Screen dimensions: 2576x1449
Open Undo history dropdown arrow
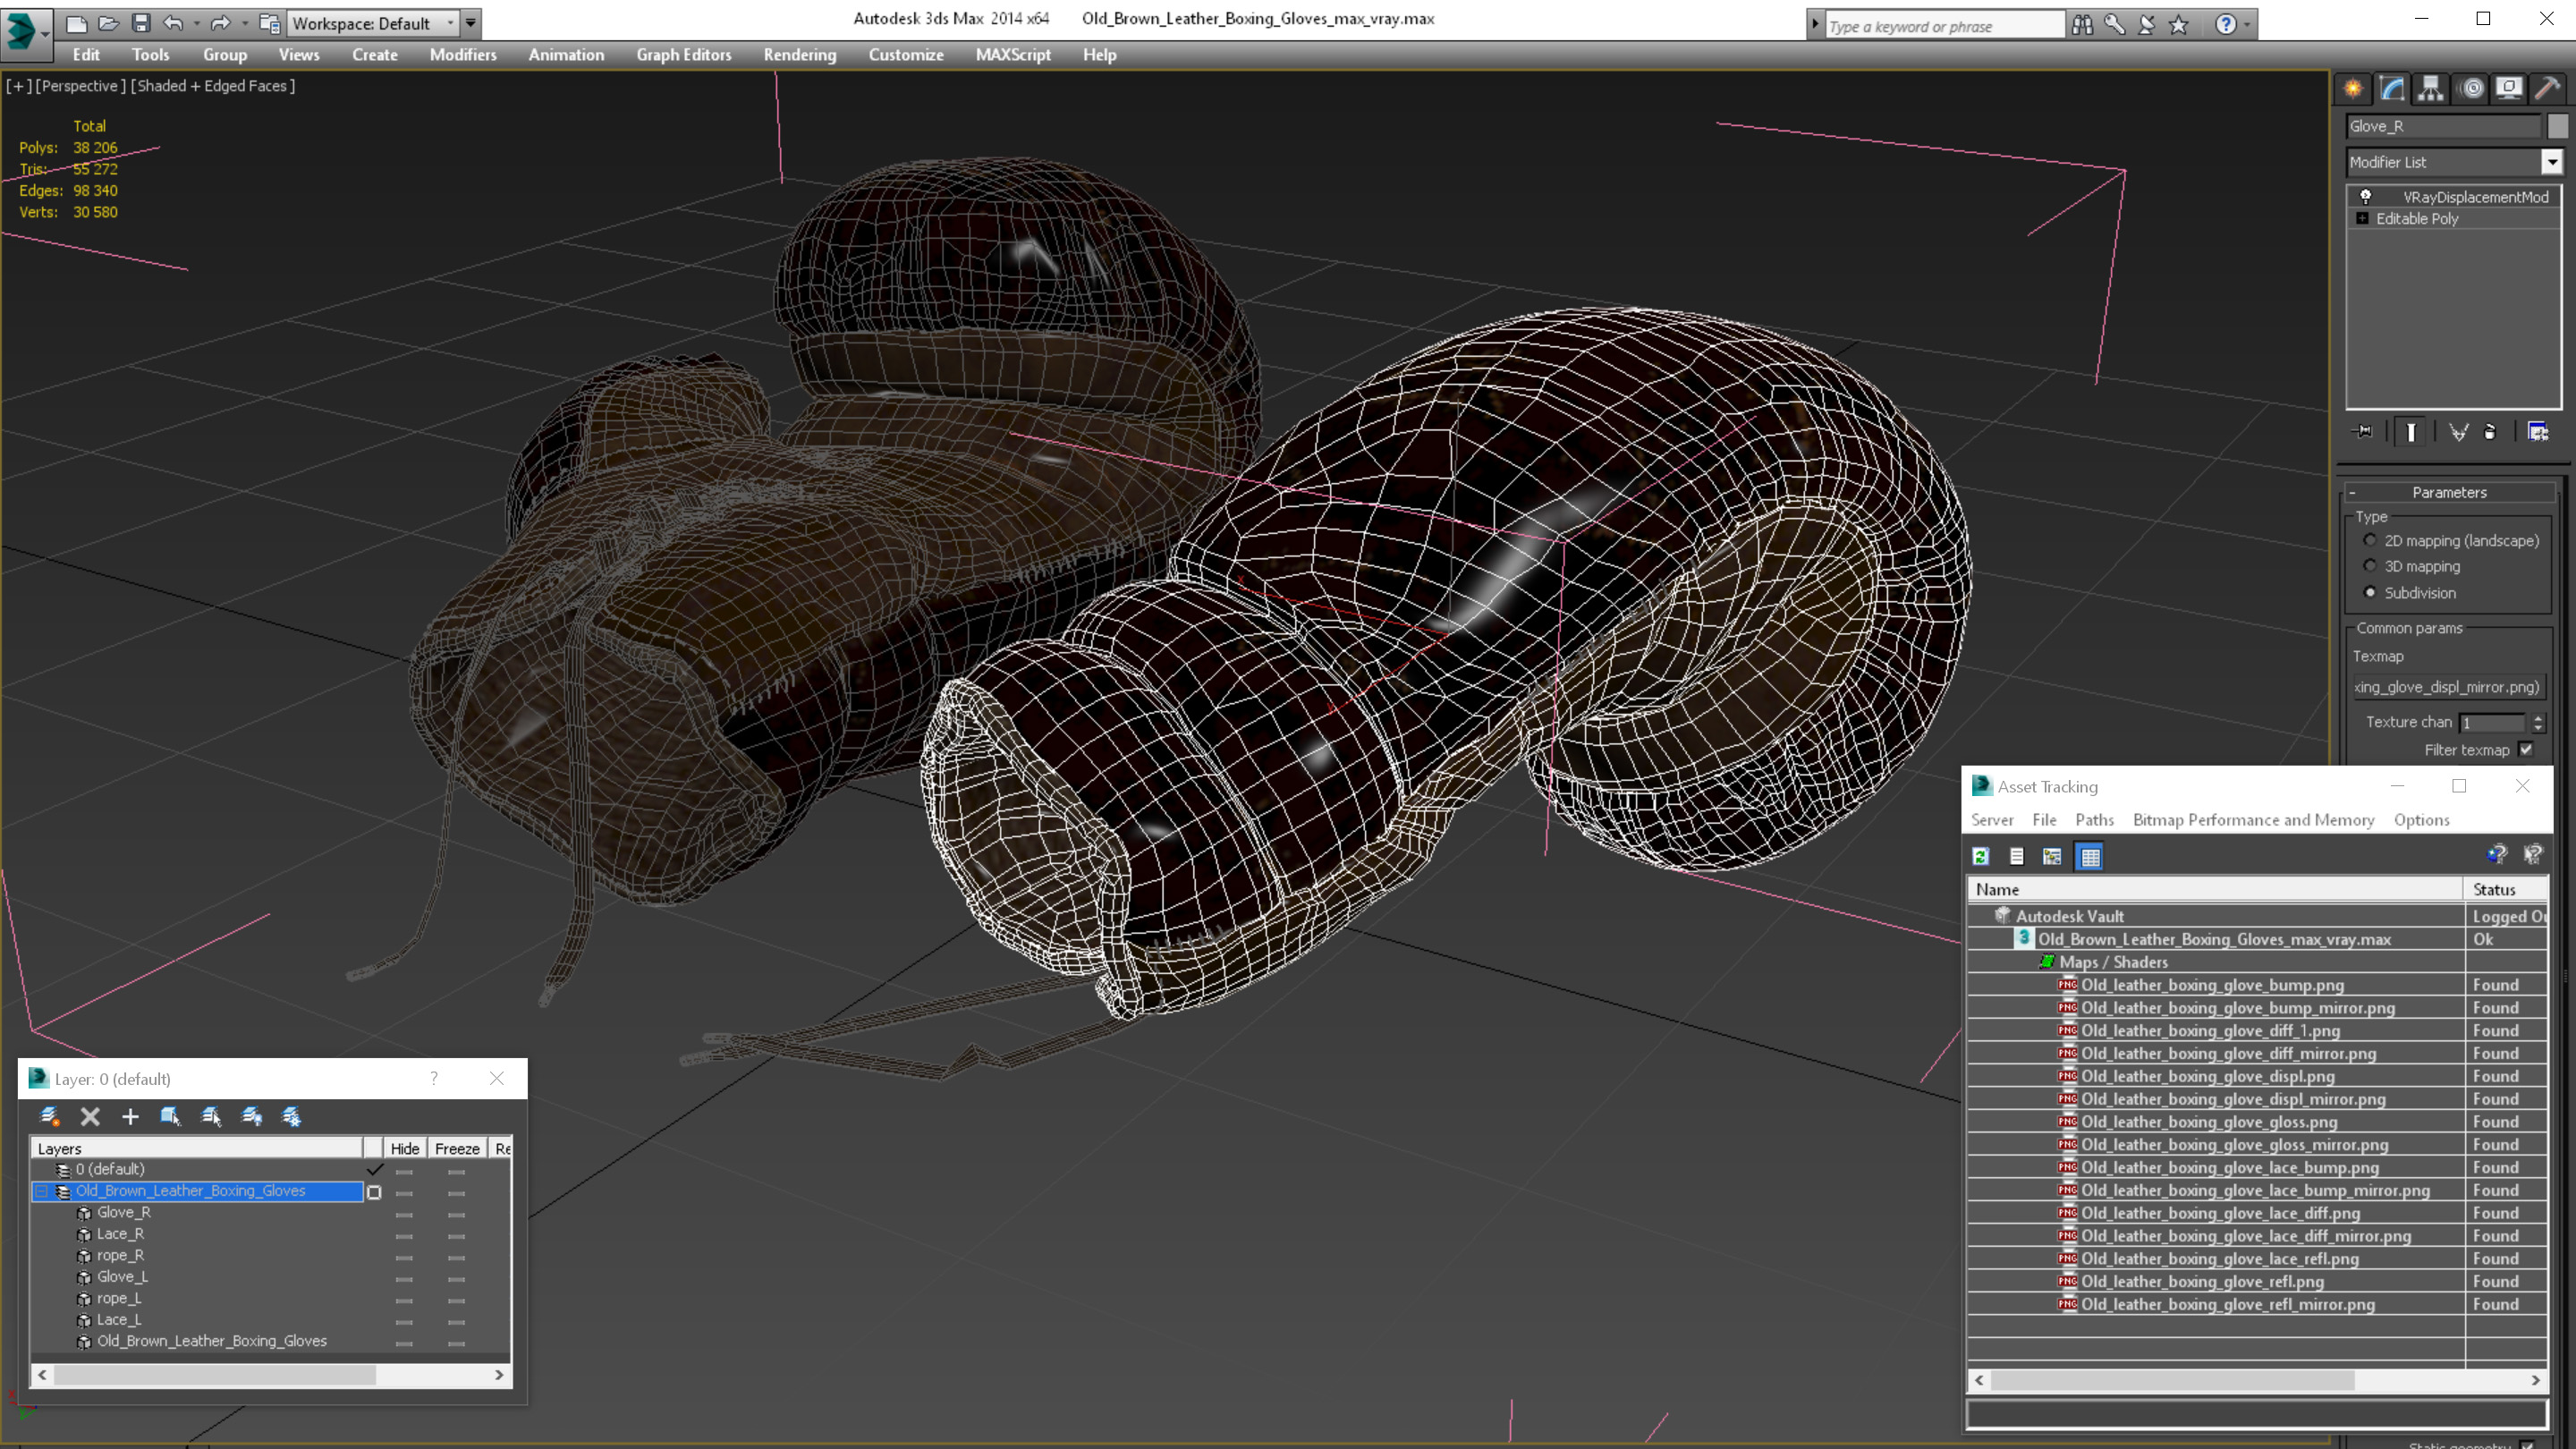click(x=196, y=23)
